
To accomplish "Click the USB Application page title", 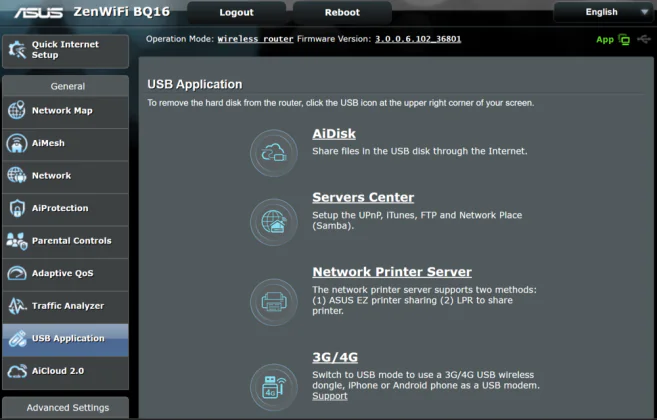I will click(x=194, y=84).
